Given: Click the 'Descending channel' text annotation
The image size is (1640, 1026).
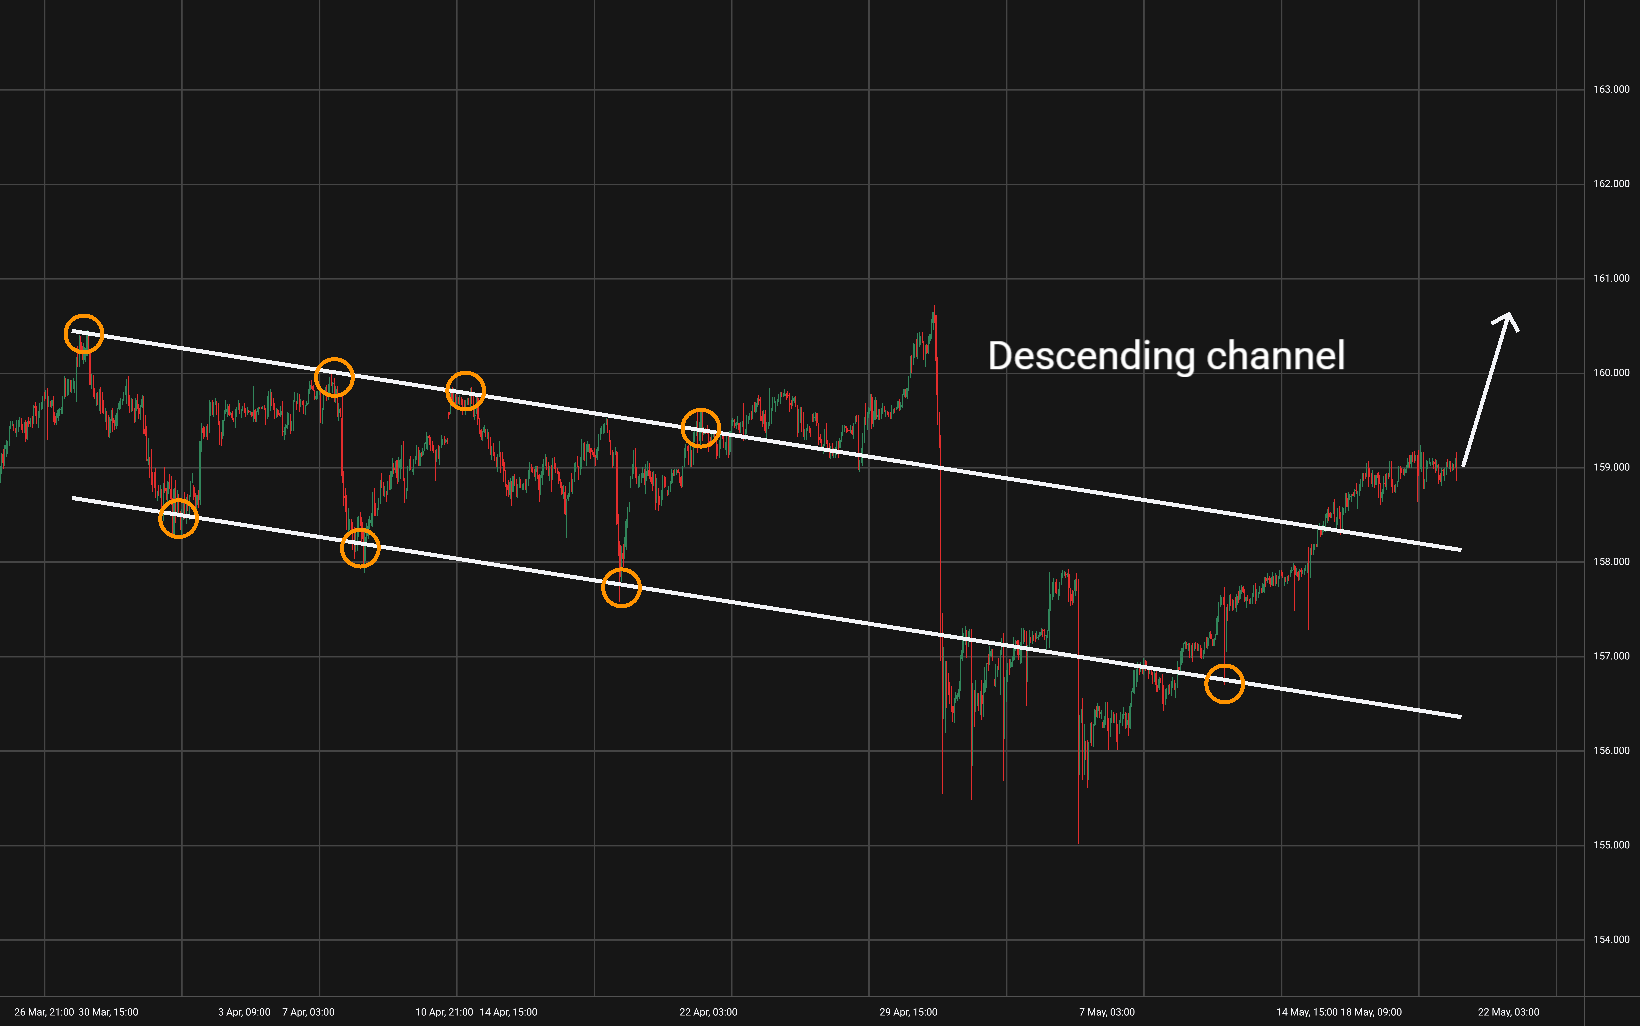Looking at the screenshot, I should pyautogui.click(x=1166, y=356).
